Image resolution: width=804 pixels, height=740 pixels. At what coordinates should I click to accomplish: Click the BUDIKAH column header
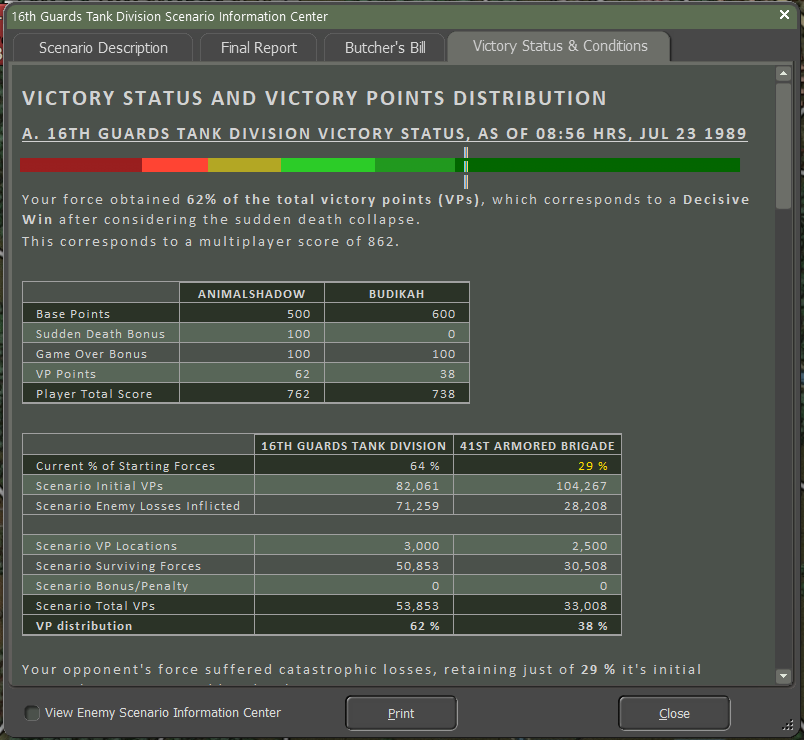pyautogui.click(x=396, y=294)
